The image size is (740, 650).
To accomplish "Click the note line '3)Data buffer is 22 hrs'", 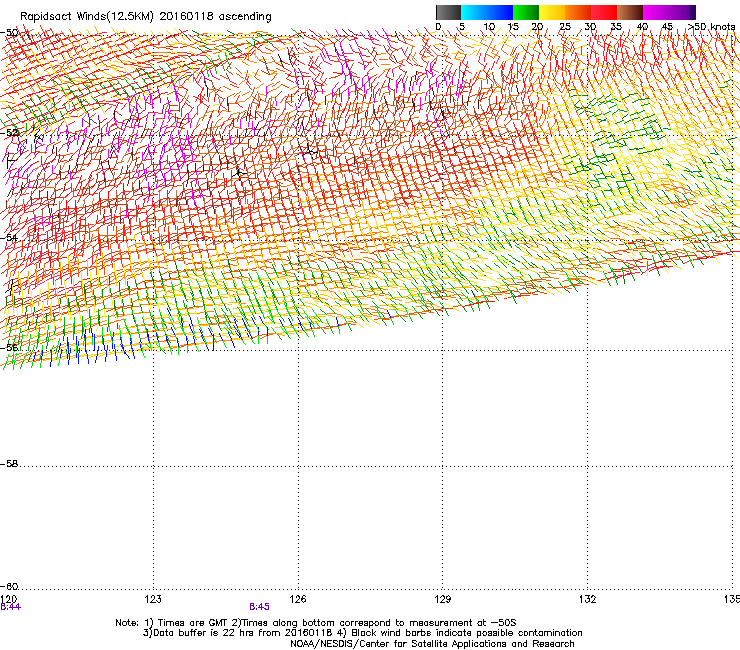I will click(362, 633).
